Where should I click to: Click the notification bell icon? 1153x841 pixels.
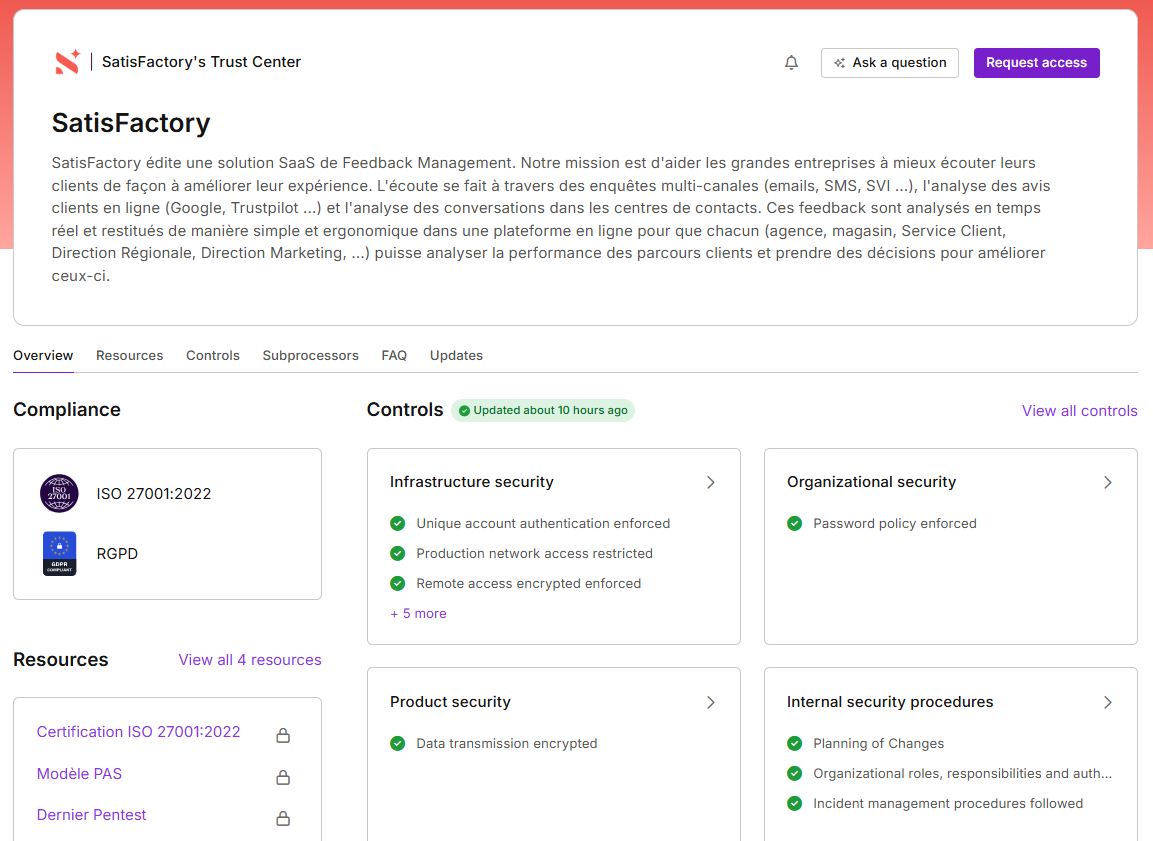[x=791, y=63]
